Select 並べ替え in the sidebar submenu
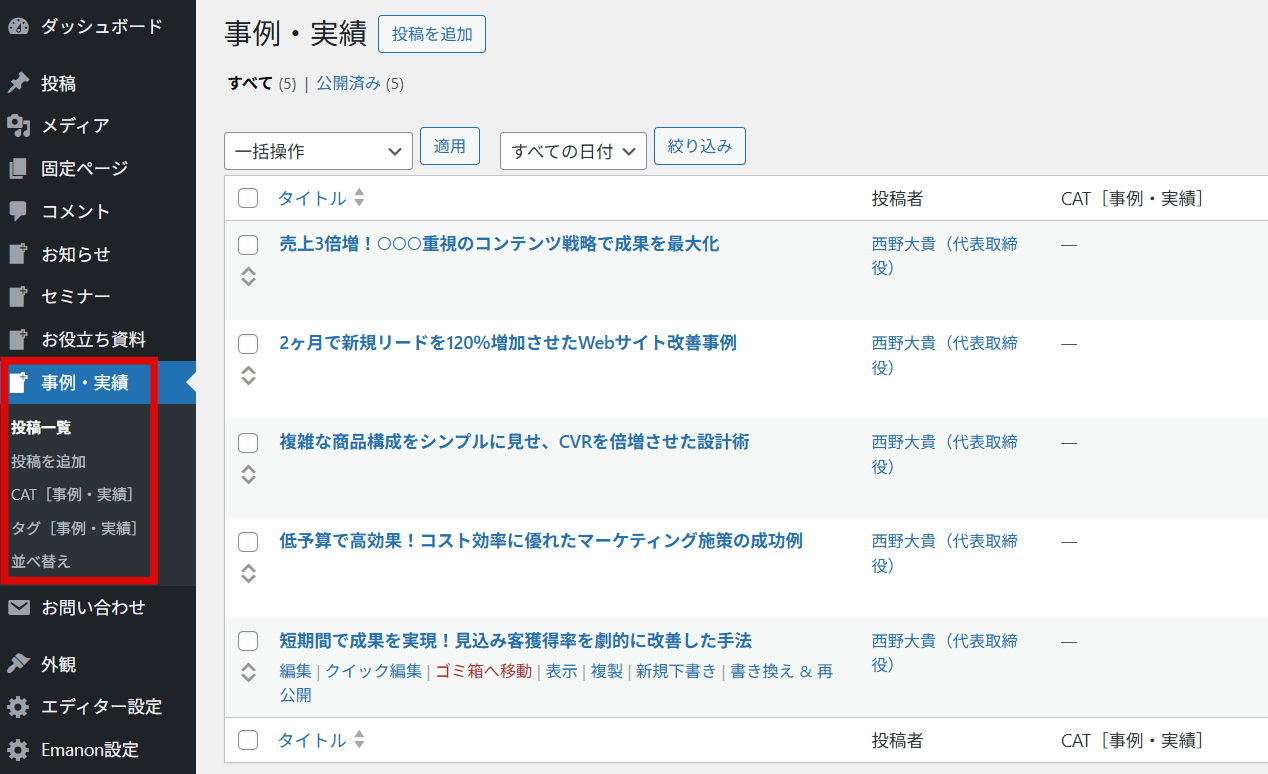Image resolution: width=1268 pixels, height=774 pixels. [41, 561]
